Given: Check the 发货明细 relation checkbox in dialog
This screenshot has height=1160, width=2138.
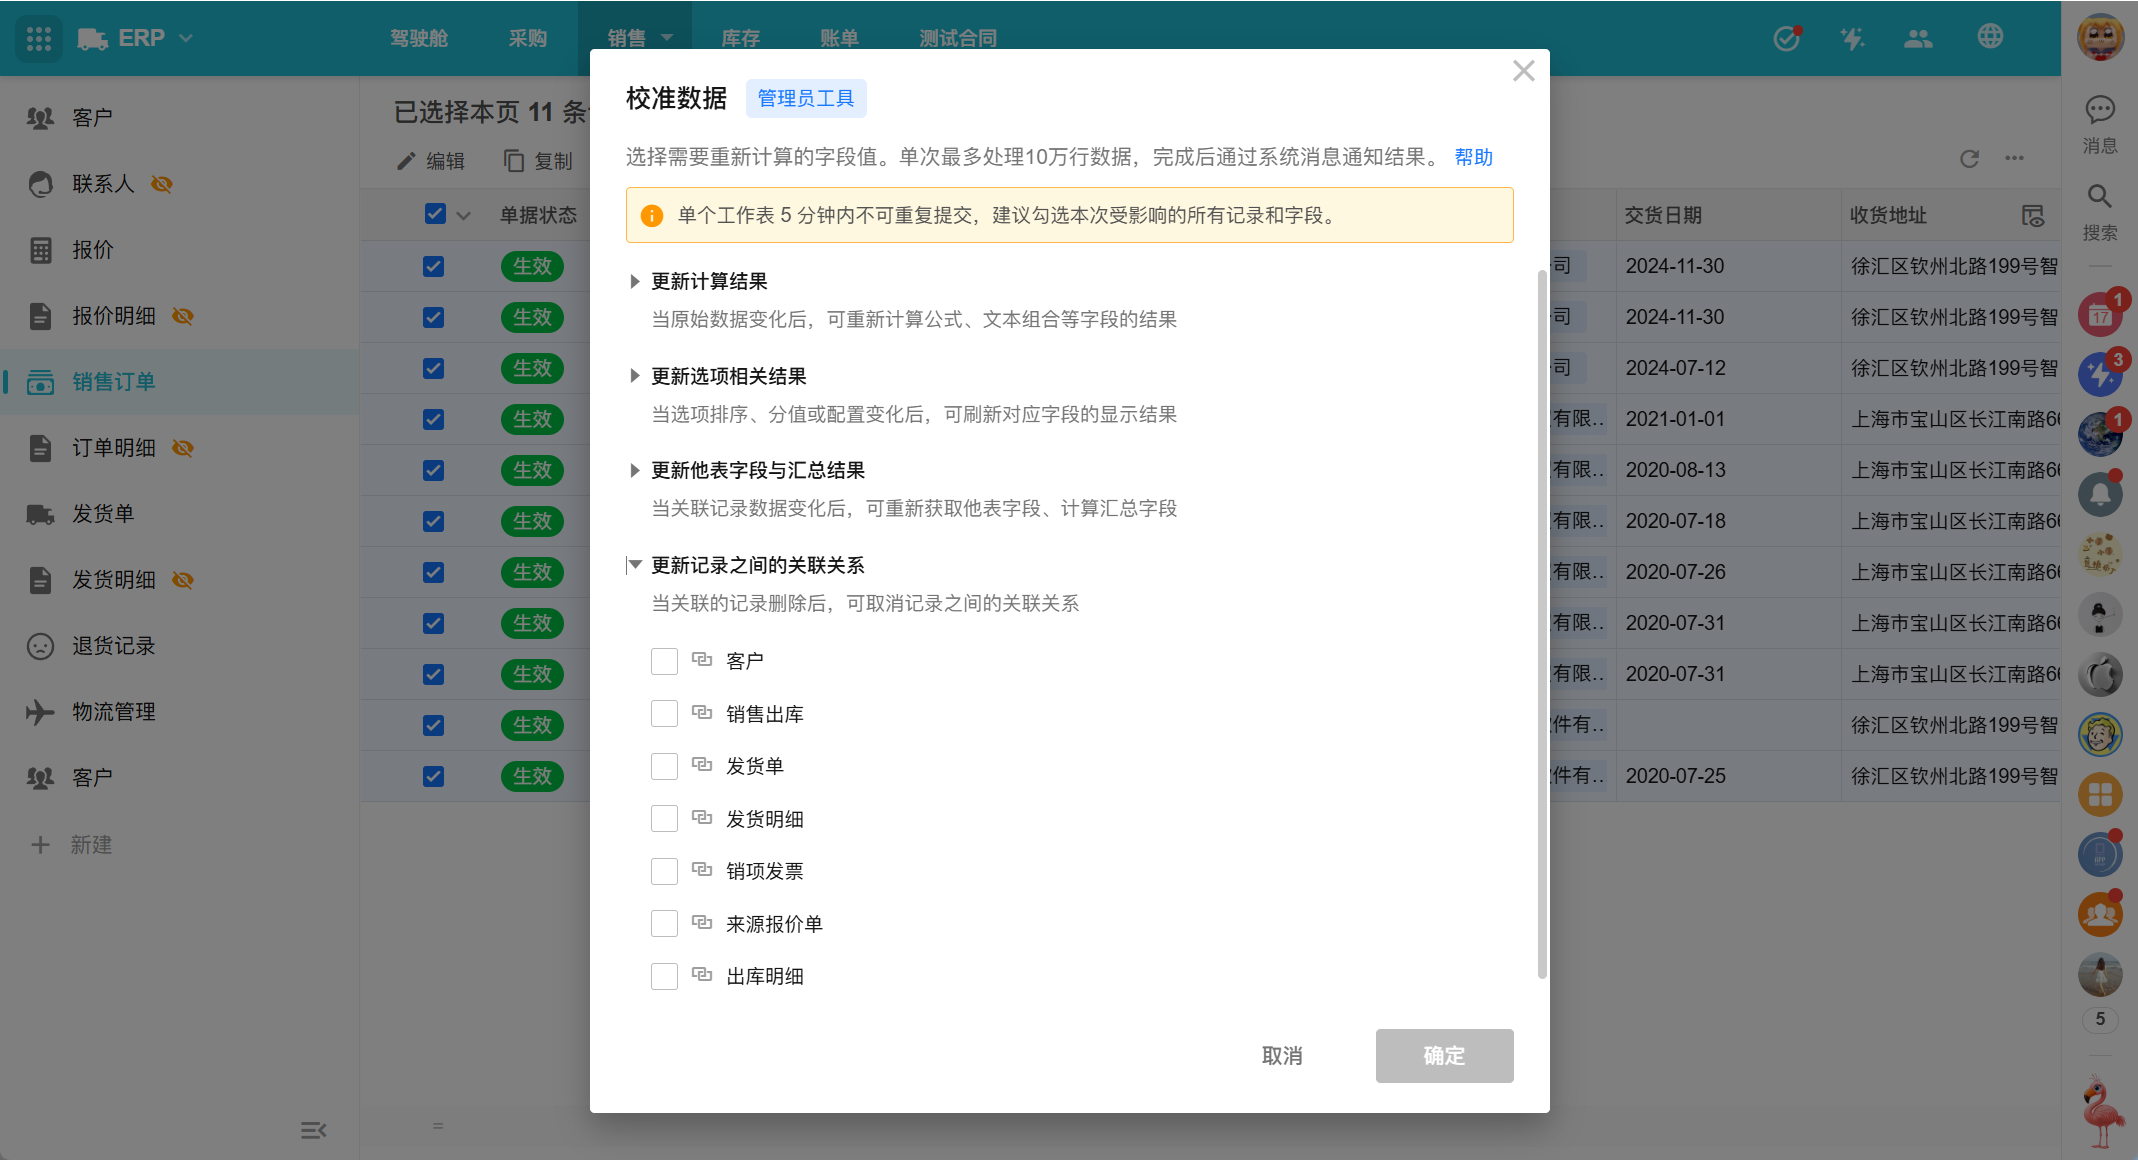Looking at the screenshot, I should [664, 819].
